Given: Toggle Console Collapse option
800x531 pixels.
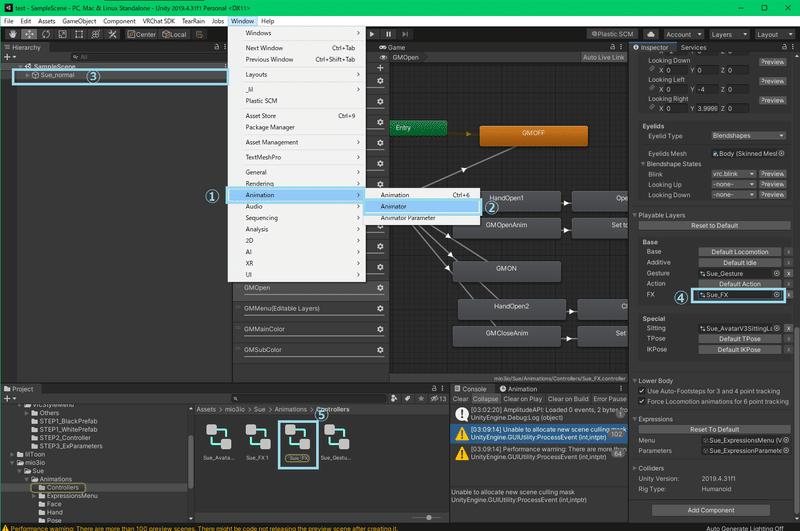Looking at the screenshot, I should pos(485,399).
